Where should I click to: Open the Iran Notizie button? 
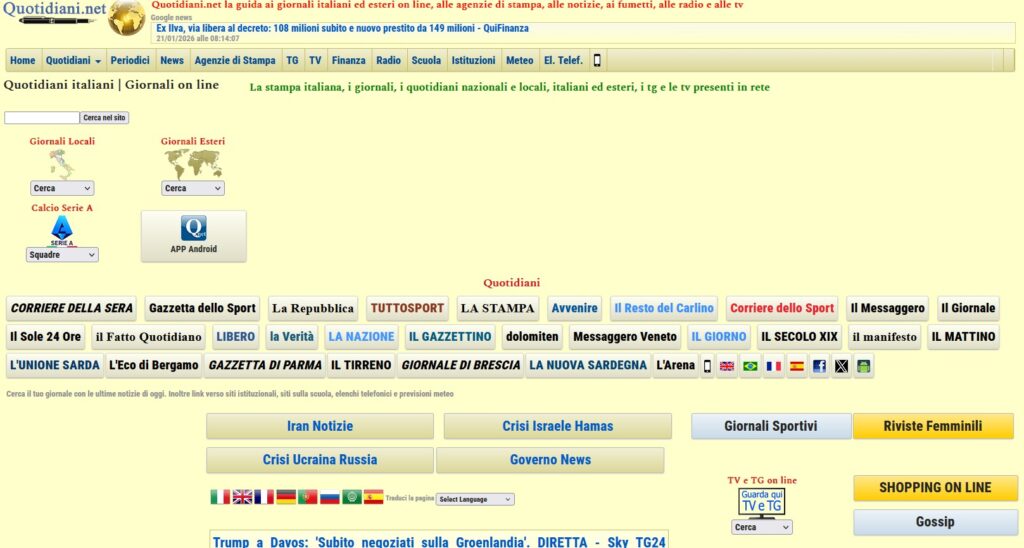pyautogui.click(x=320, y=426)
